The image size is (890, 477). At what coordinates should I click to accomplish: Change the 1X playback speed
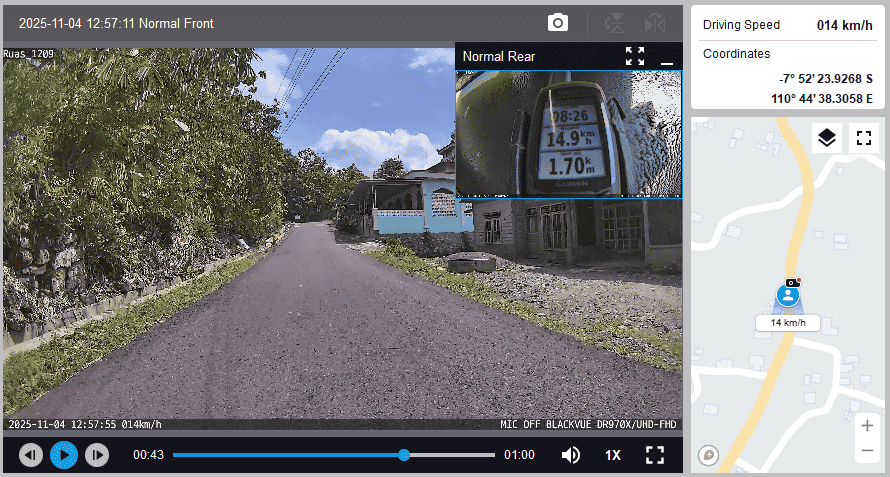[x=613, y=455]
